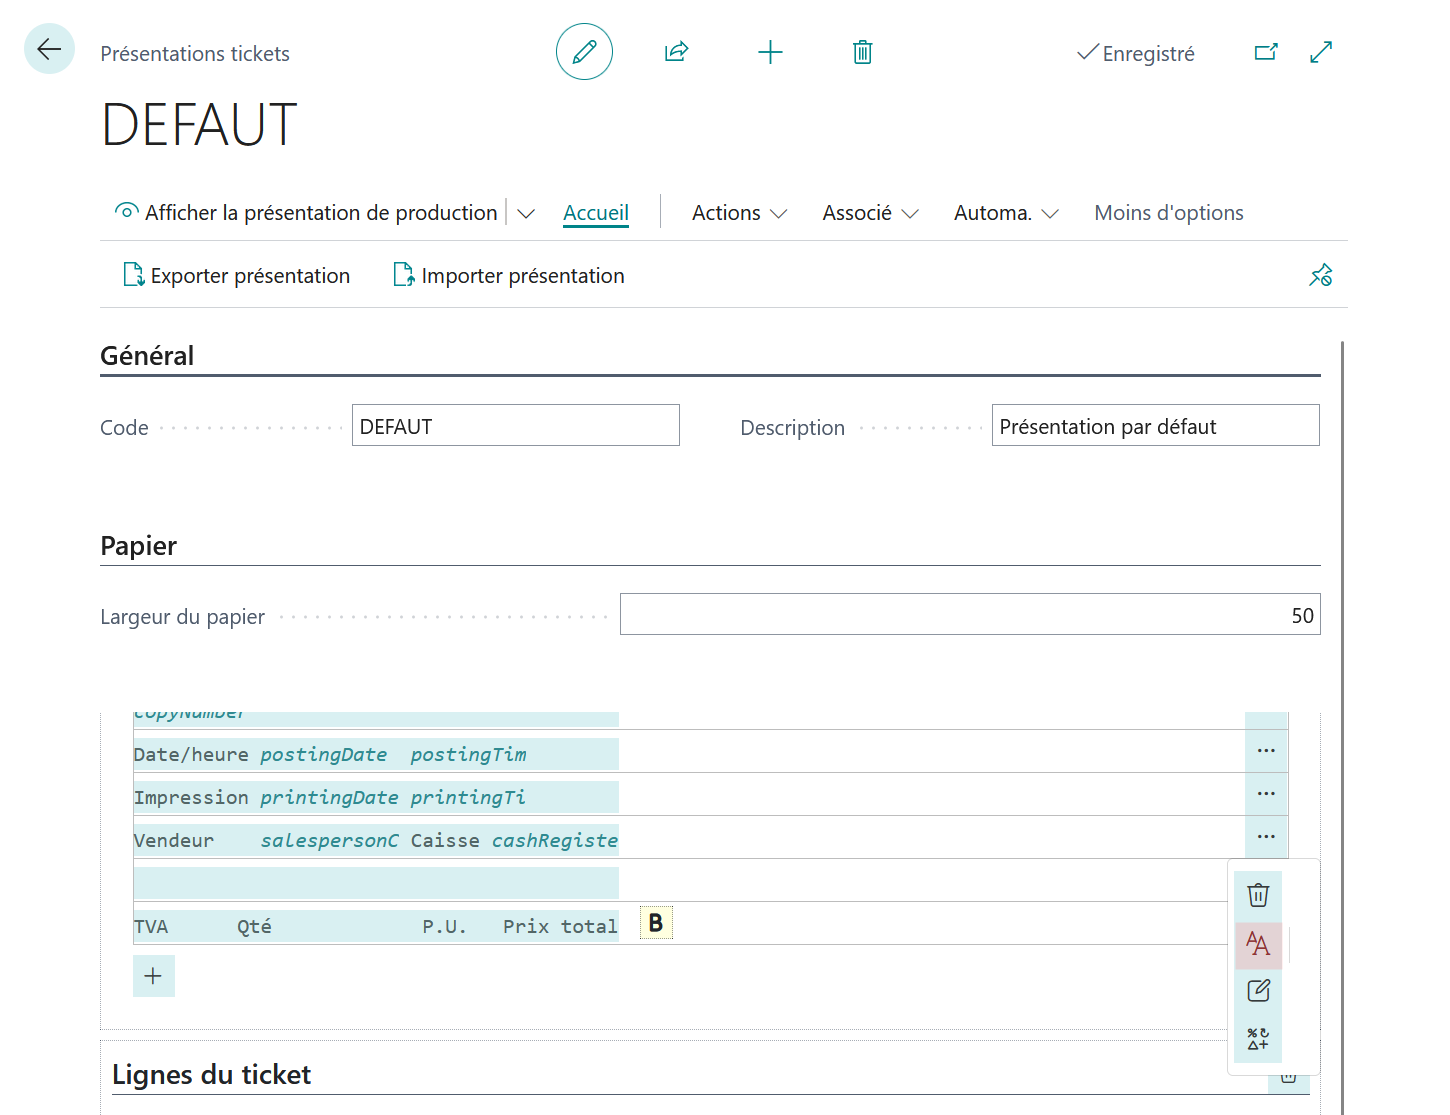Click the header trash delete icon
Image resolution: width=1450 pixels, height=1115 pixels.
pos(862,52)
